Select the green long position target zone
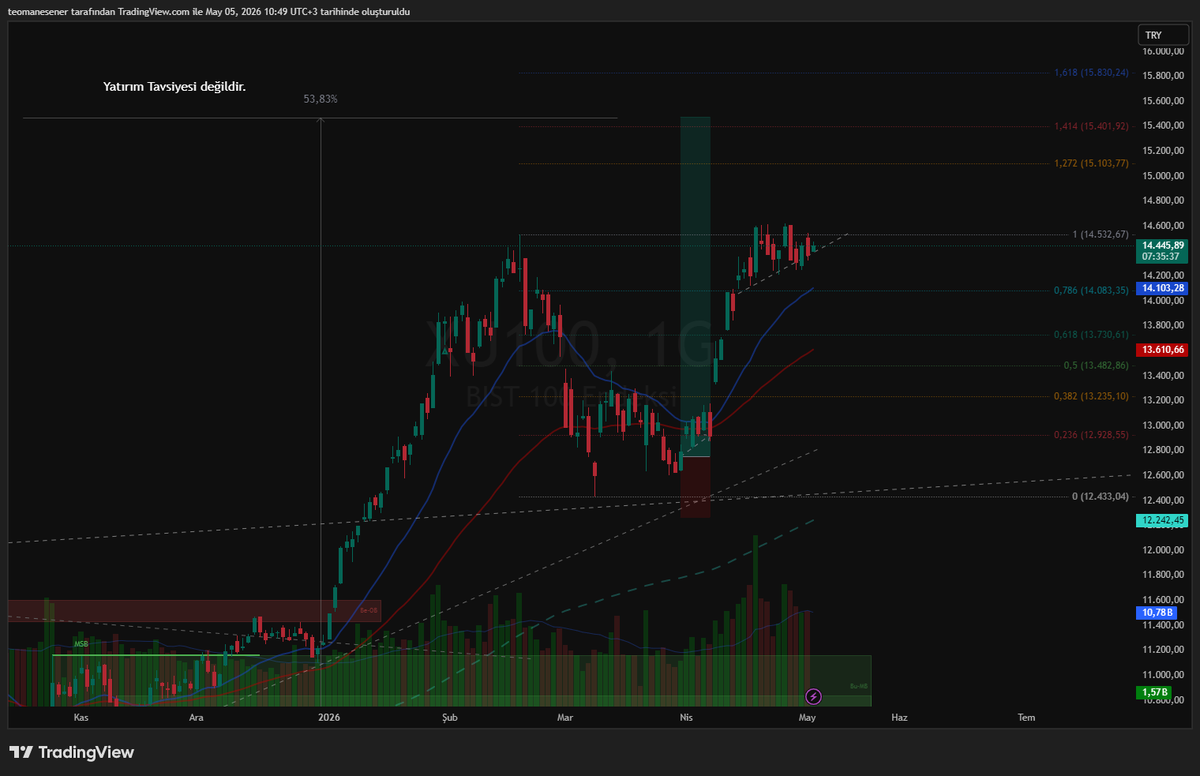The width and height of the screenshot is (1200, 776). 695,286
